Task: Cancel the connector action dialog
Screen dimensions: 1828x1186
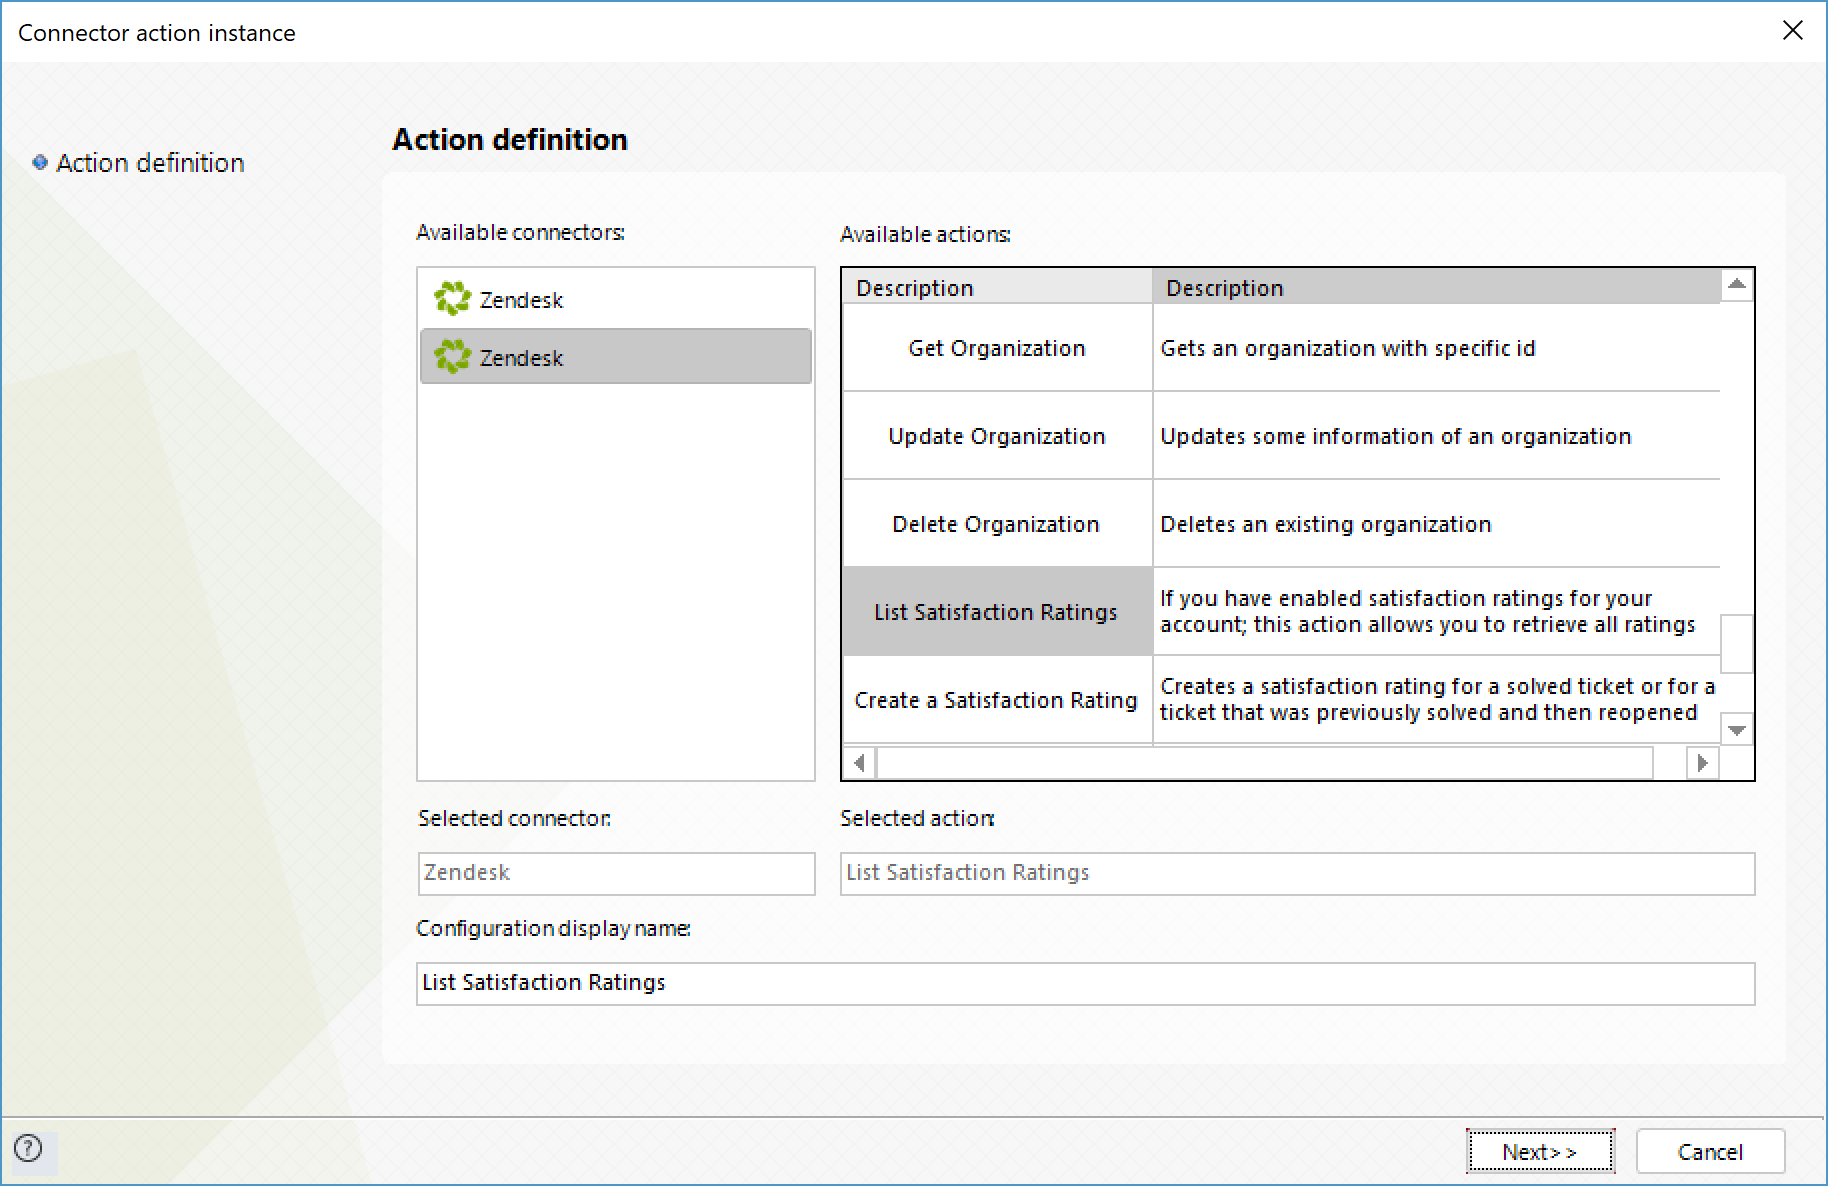Action: pos(1710,1151)
